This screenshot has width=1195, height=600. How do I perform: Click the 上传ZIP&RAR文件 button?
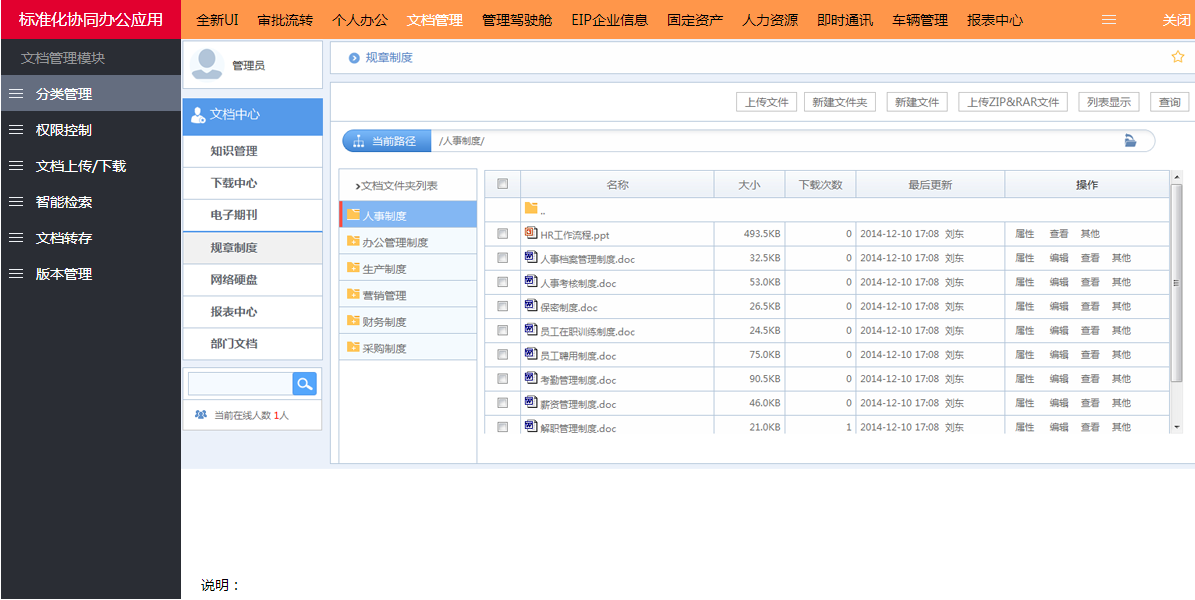click(x=1013, y=102)
